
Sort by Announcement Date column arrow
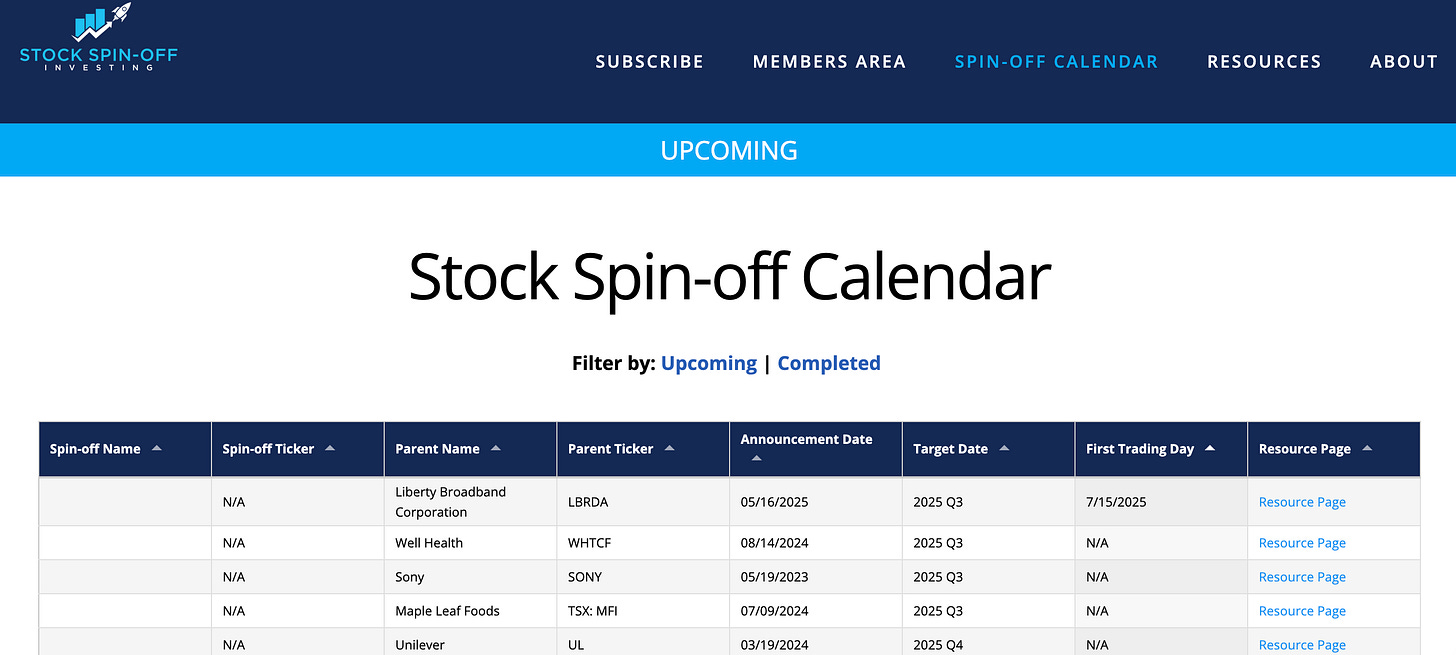pos(757,459)
